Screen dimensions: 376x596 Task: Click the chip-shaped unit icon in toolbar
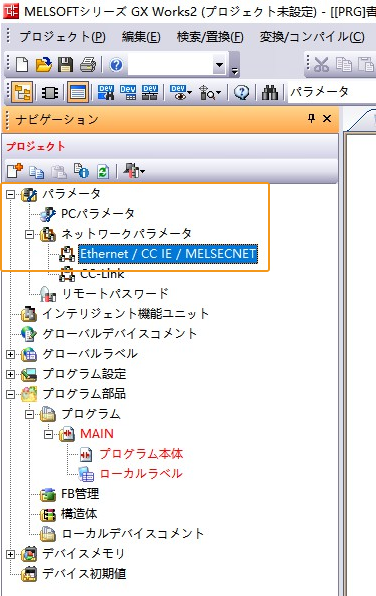click(50, 93)
